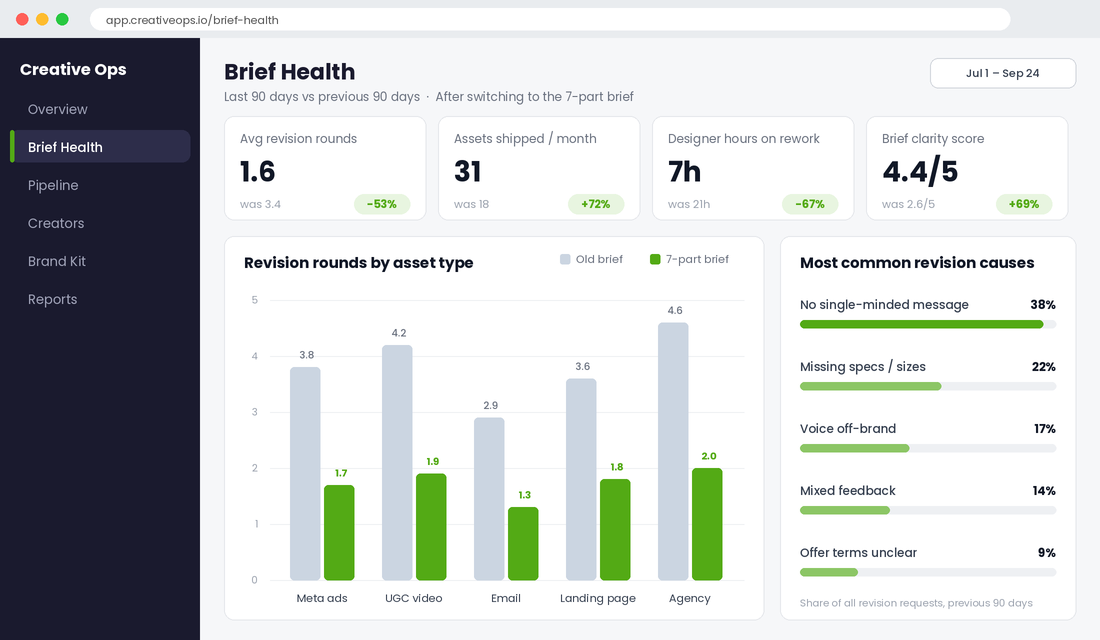Click the Avg revision rounds card
This screenshot has width=1100, height=640.
[x=325, y=168]
